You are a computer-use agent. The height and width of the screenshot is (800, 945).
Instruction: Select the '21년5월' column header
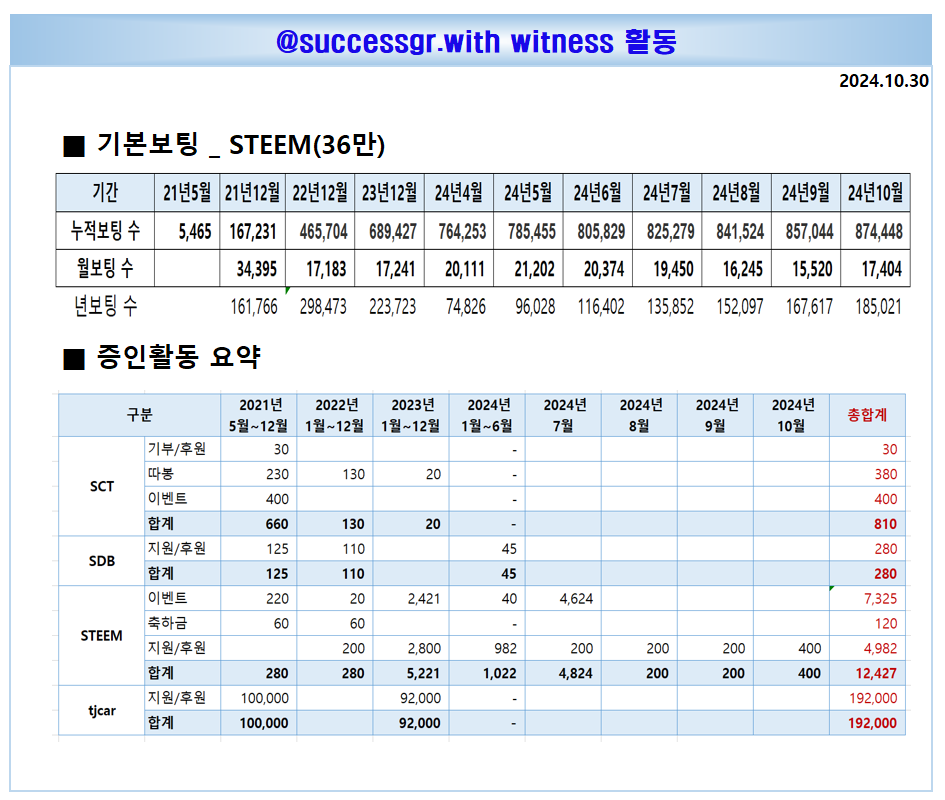tap(187, 193)
